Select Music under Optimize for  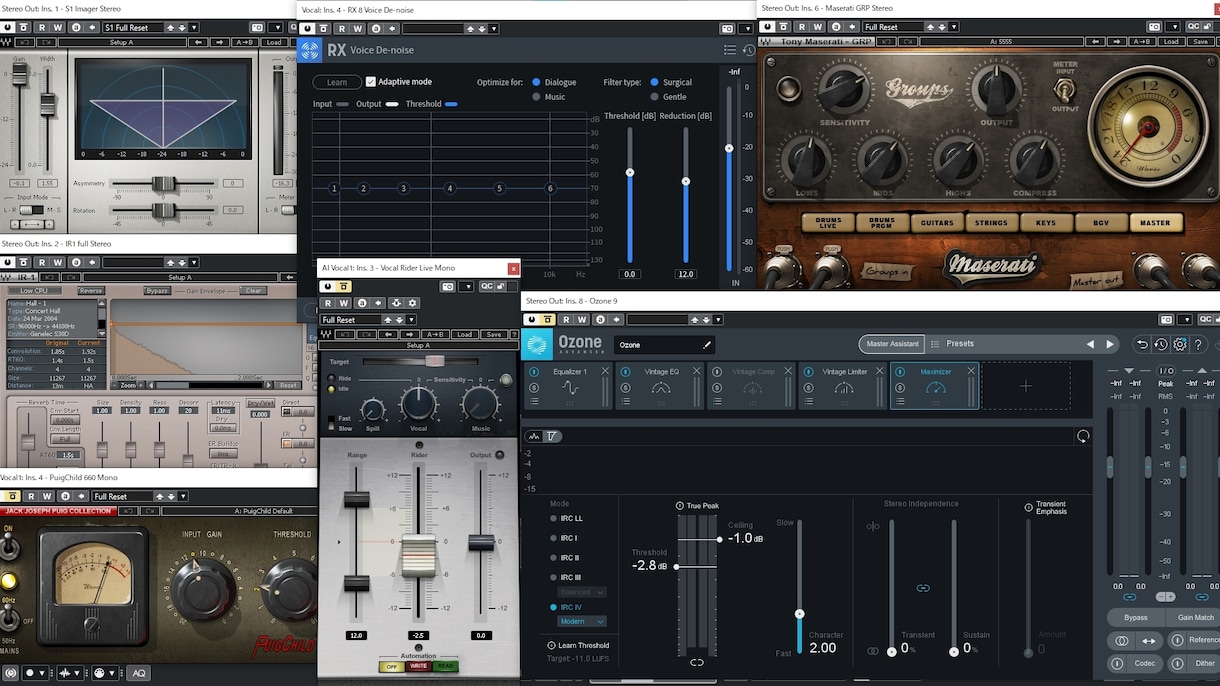536,97
